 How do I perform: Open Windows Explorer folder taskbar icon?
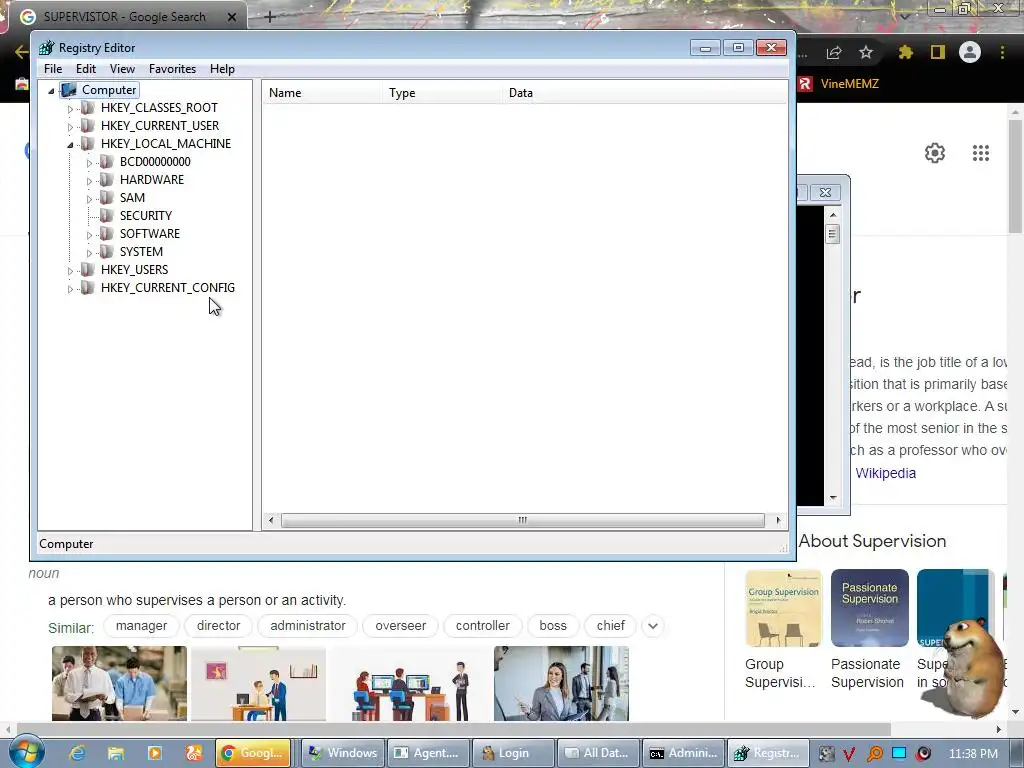[116, 753]
